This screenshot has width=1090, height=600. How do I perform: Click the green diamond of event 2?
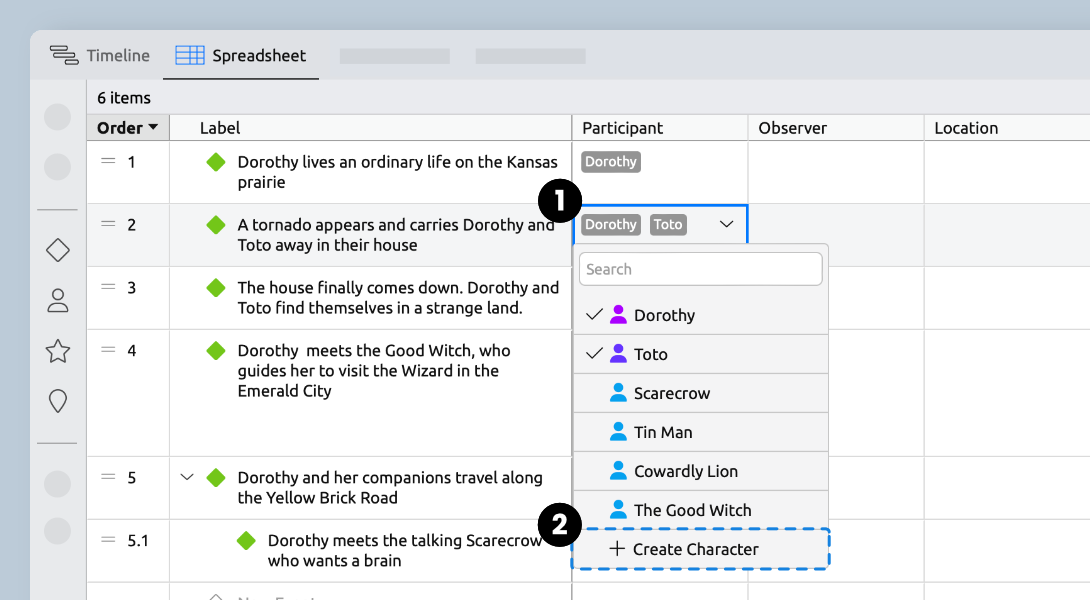pyautogui.click(x=216, y=225)
